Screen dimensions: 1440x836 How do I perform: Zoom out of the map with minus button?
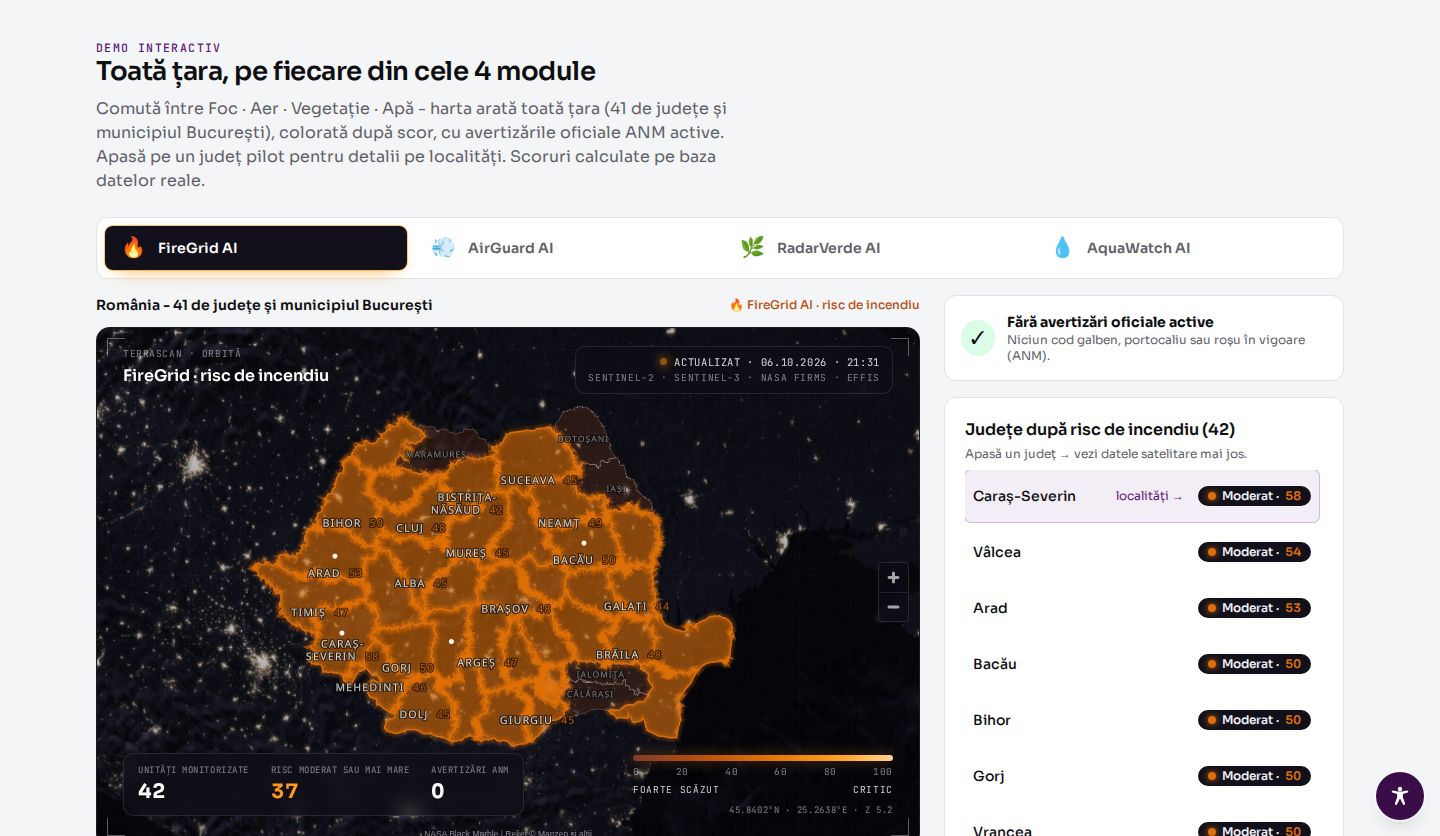tap(893, 607)
